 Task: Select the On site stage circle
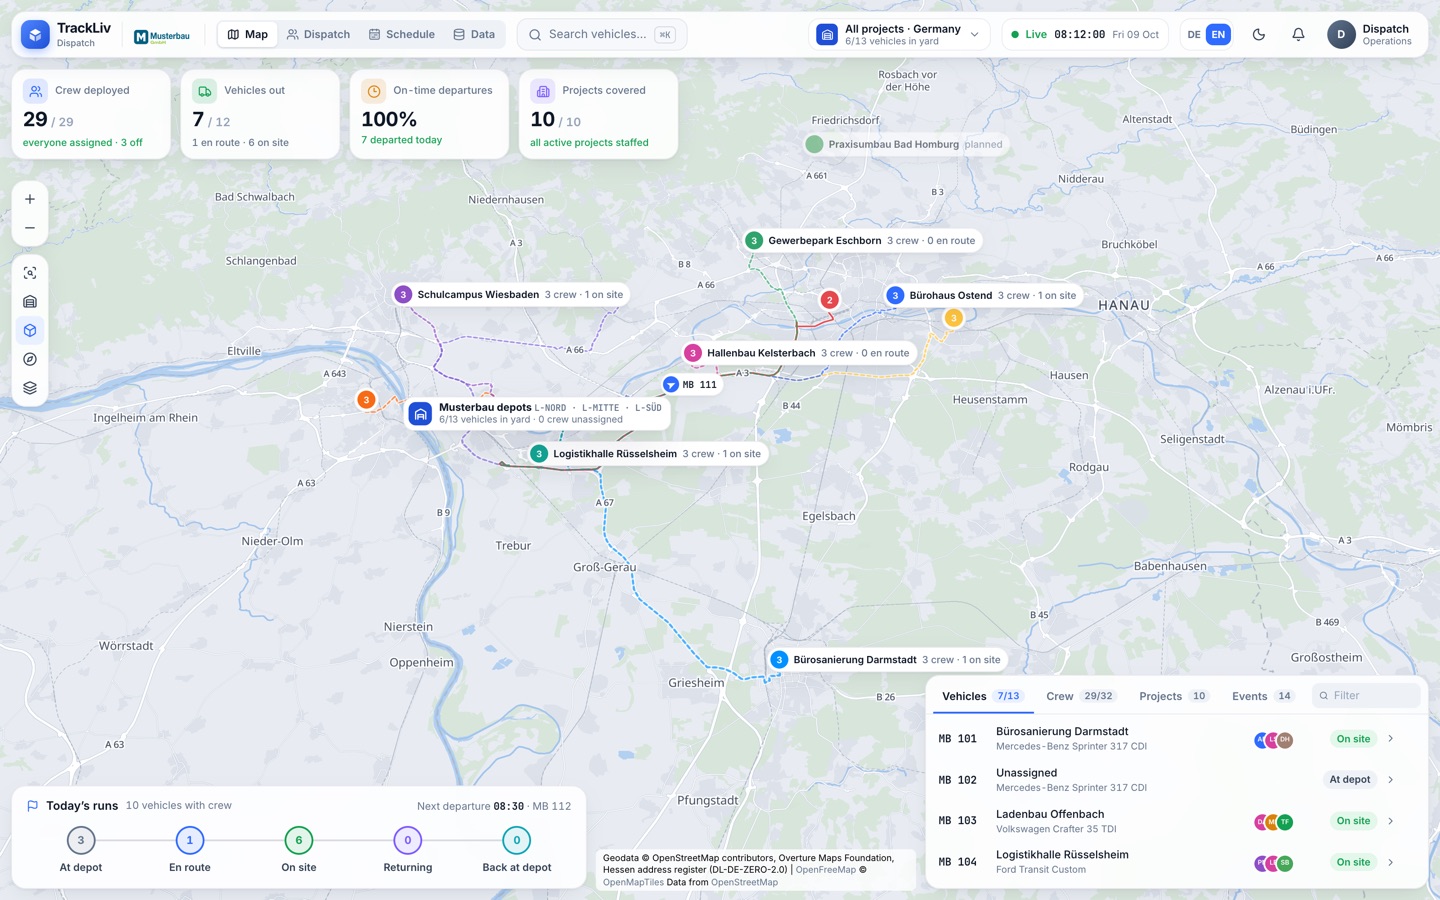(x=299, y=840)
